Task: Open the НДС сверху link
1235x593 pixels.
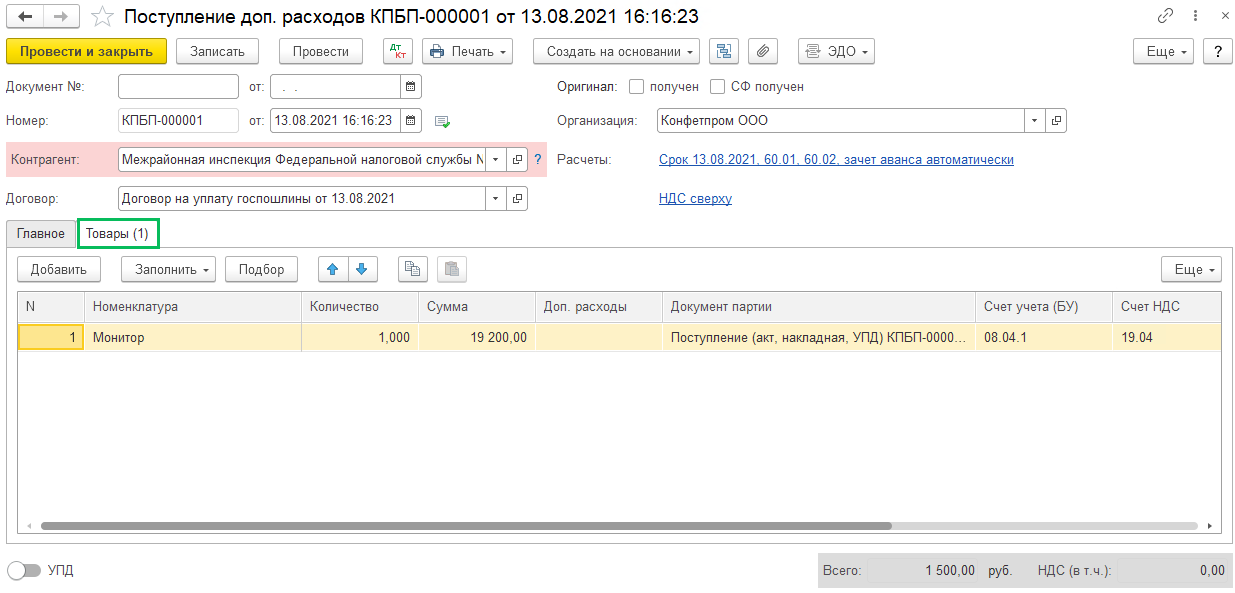Action: pyautogui.click(x=695, y=198)
